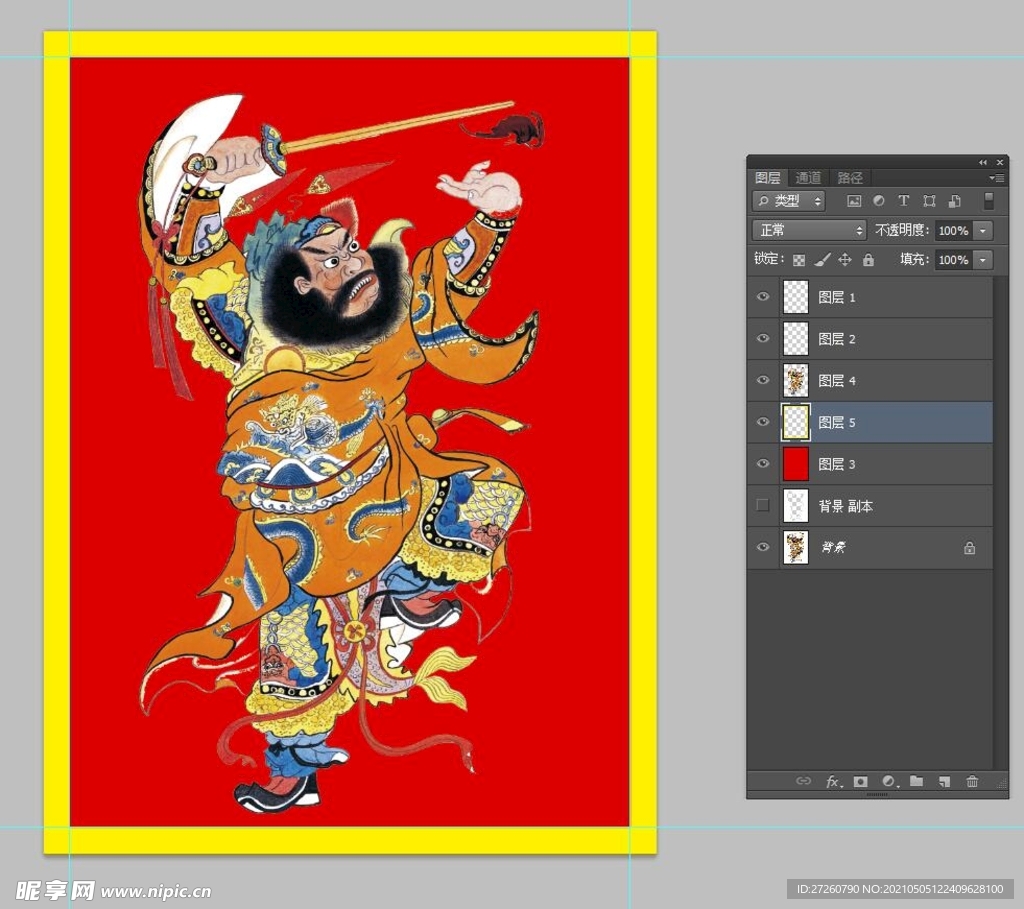The width and height of the screenshot is (1024, 909).
Task: Switch to the 通道 tab
Action: (808, 178)
